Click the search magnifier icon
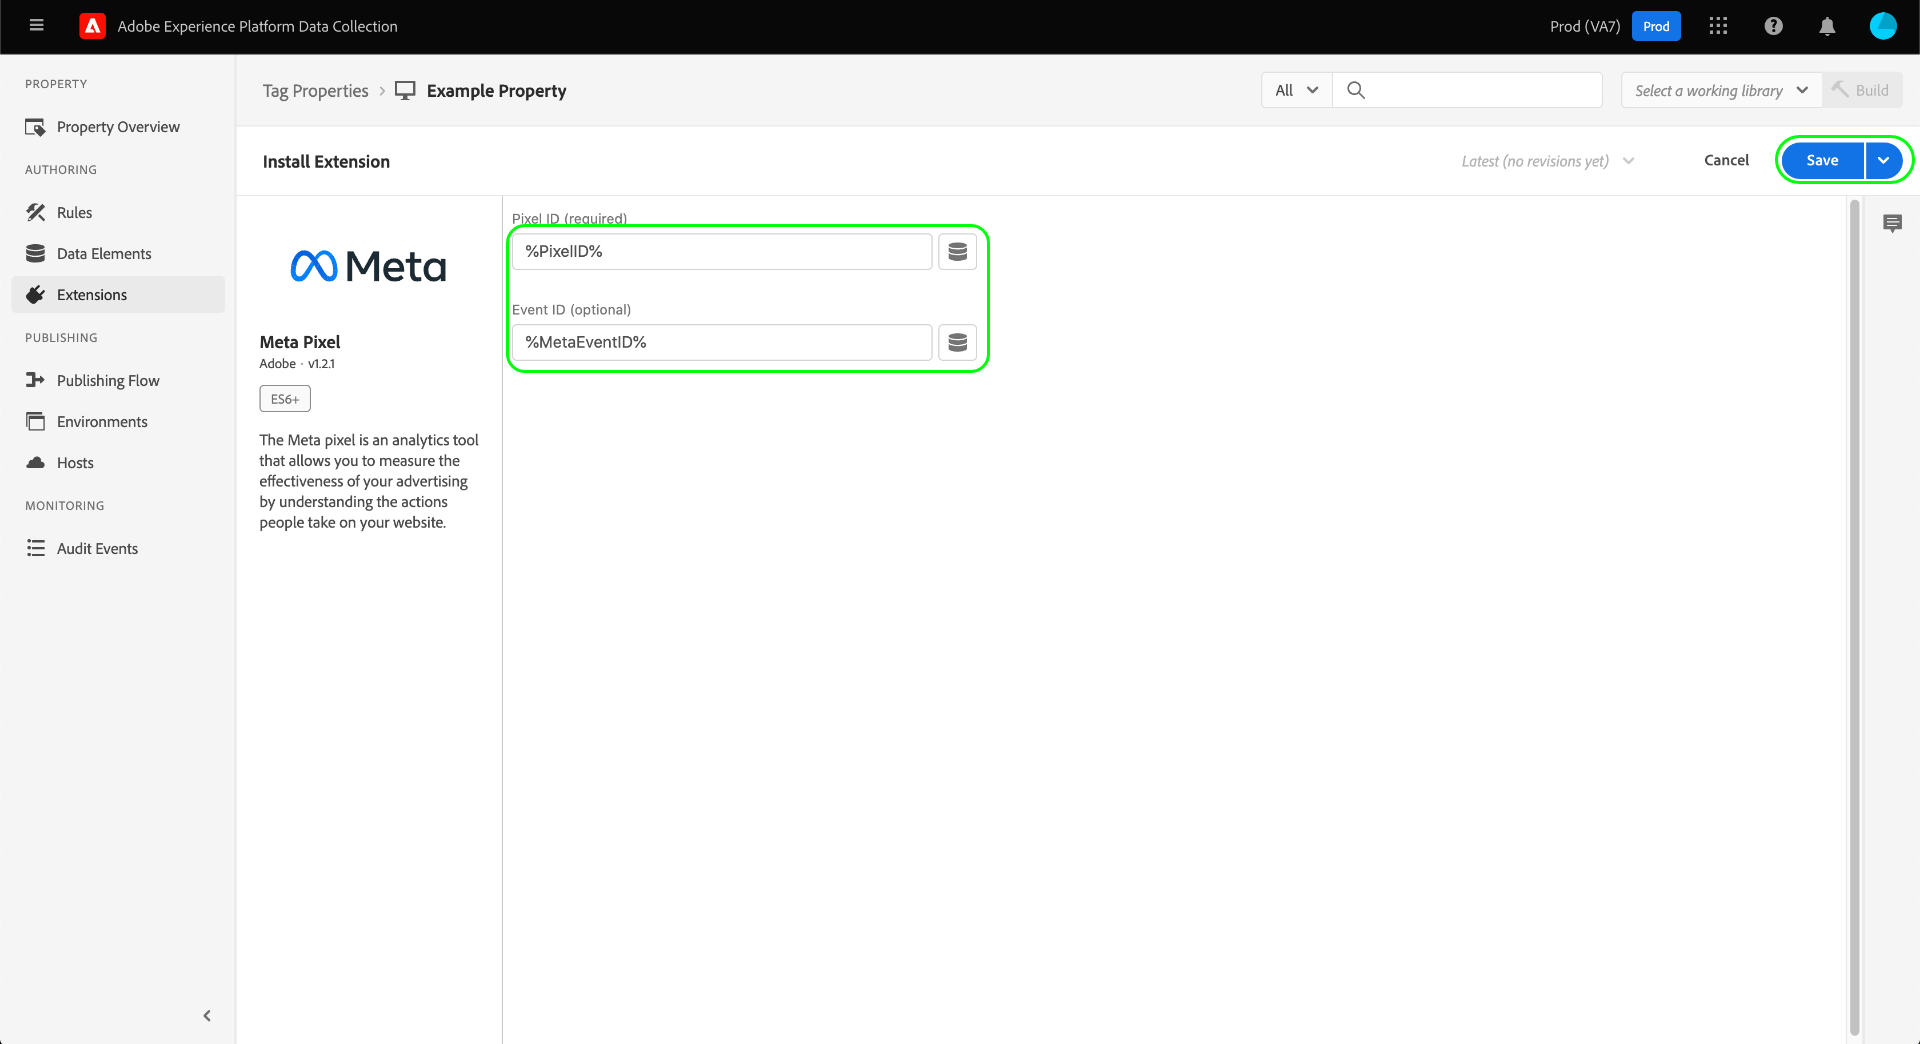Screen dimensions: 1920x1044 1356,90
